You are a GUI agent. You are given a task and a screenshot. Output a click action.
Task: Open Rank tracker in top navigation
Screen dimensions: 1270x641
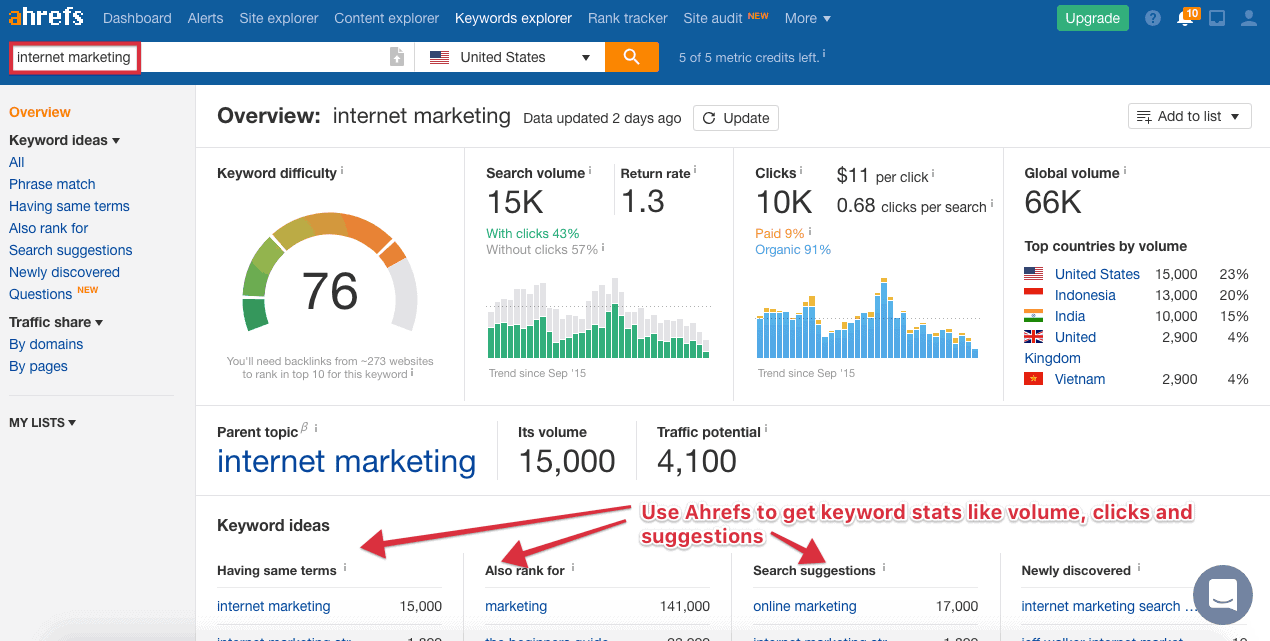(627, 18)
